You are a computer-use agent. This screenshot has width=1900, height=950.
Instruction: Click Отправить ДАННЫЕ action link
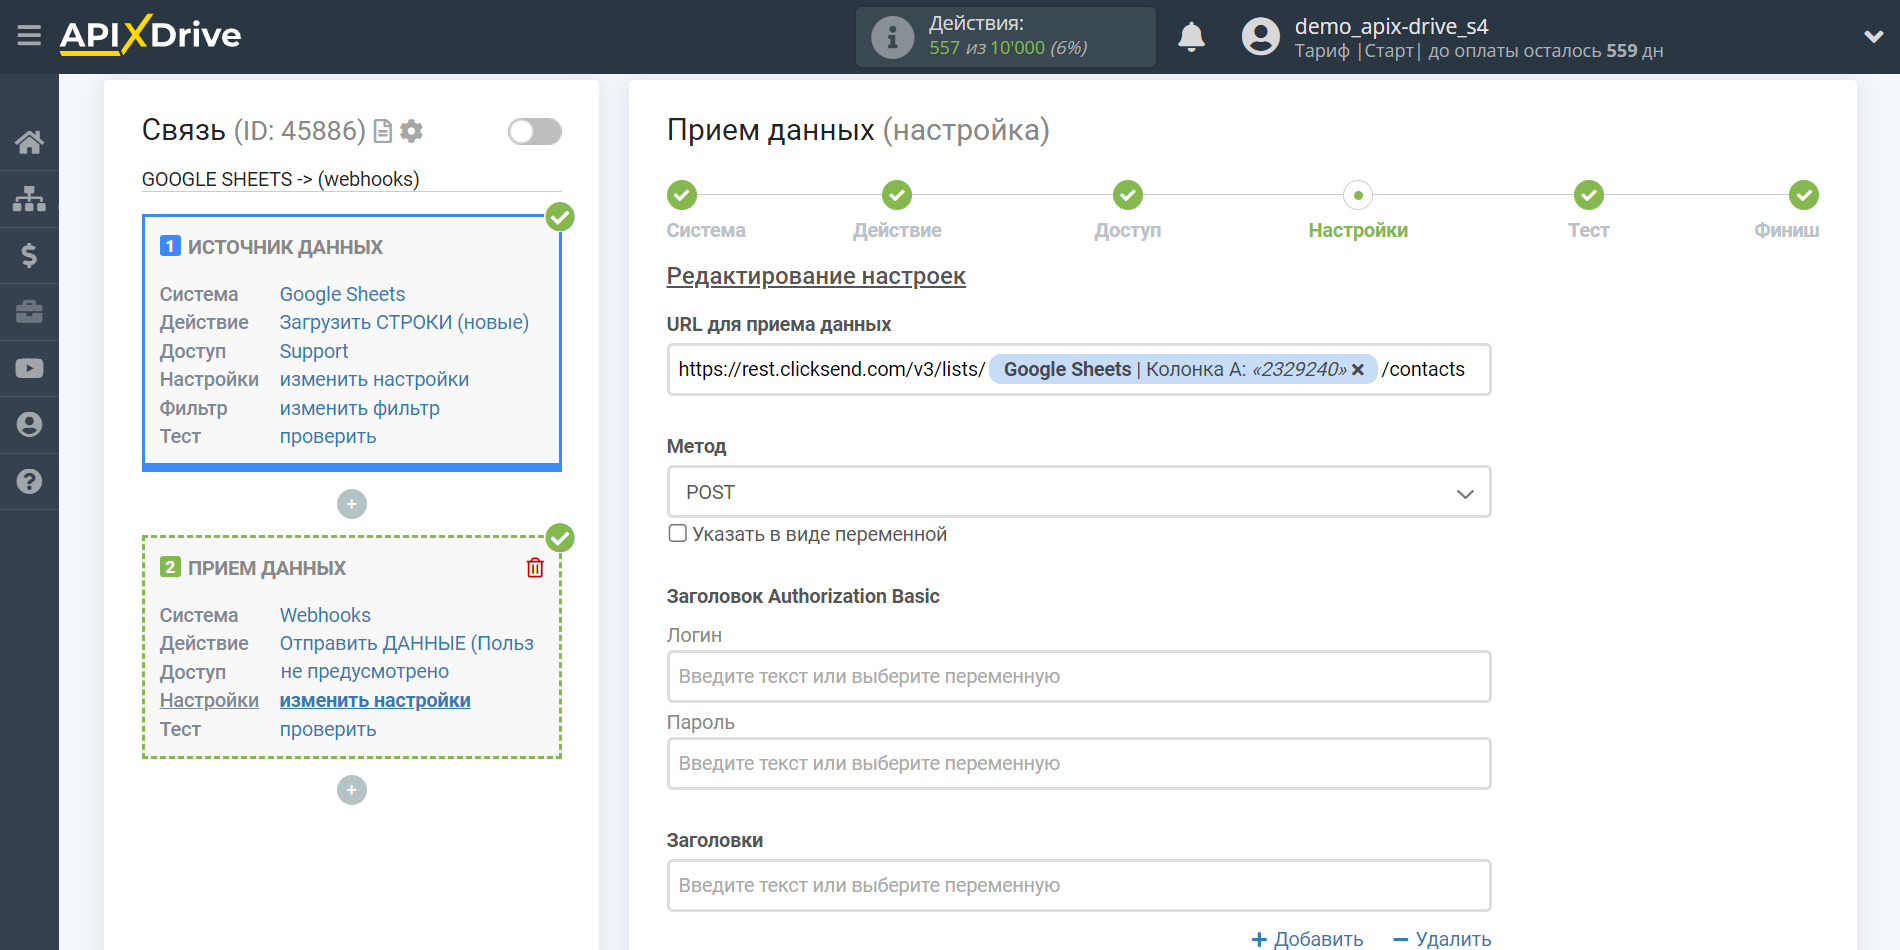click(x=406, y=643)
